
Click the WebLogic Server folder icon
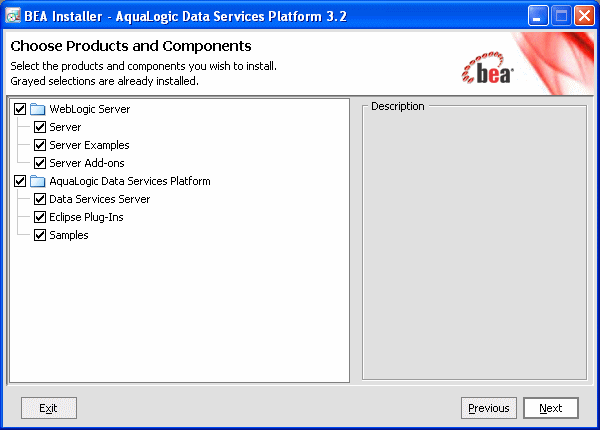[38, 109]
